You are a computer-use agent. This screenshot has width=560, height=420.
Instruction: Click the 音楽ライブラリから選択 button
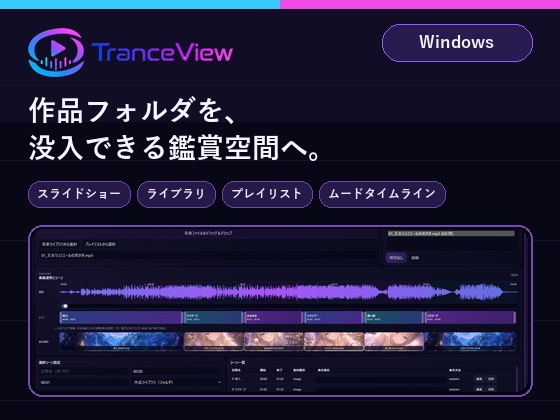[59, 244]
